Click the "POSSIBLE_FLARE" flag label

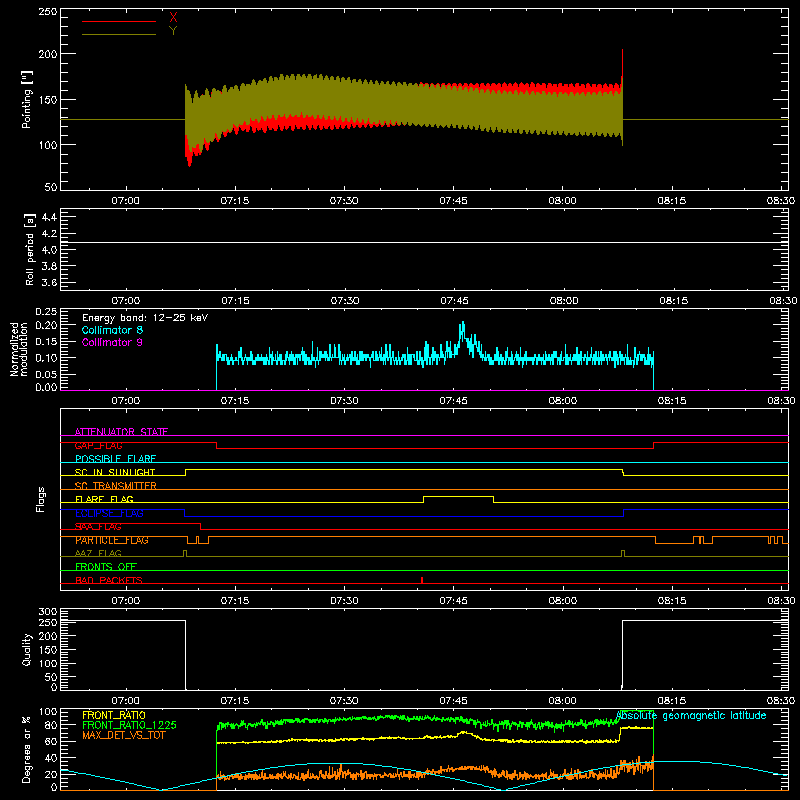(115, 459)
